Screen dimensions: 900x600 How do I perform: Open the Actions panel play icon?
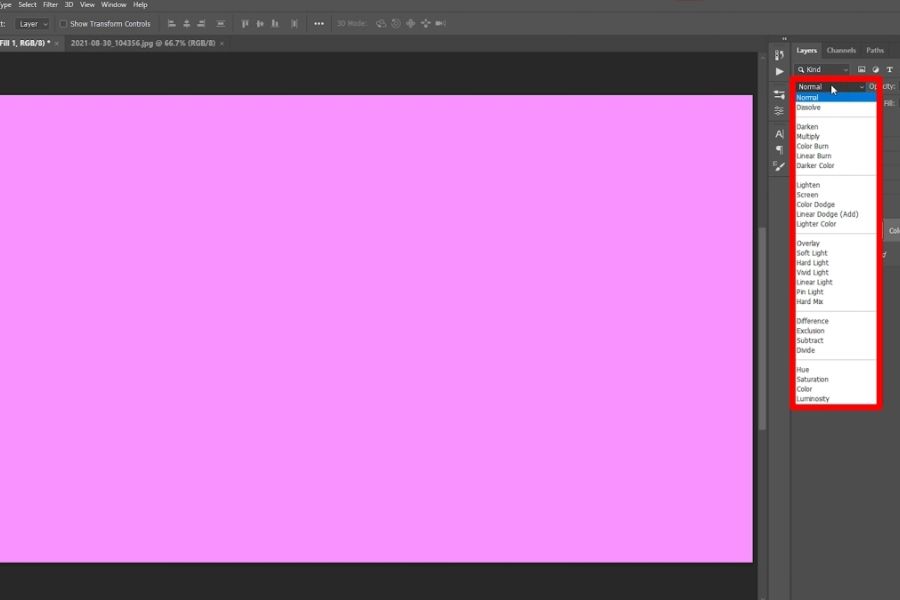(x=779, y=72)
